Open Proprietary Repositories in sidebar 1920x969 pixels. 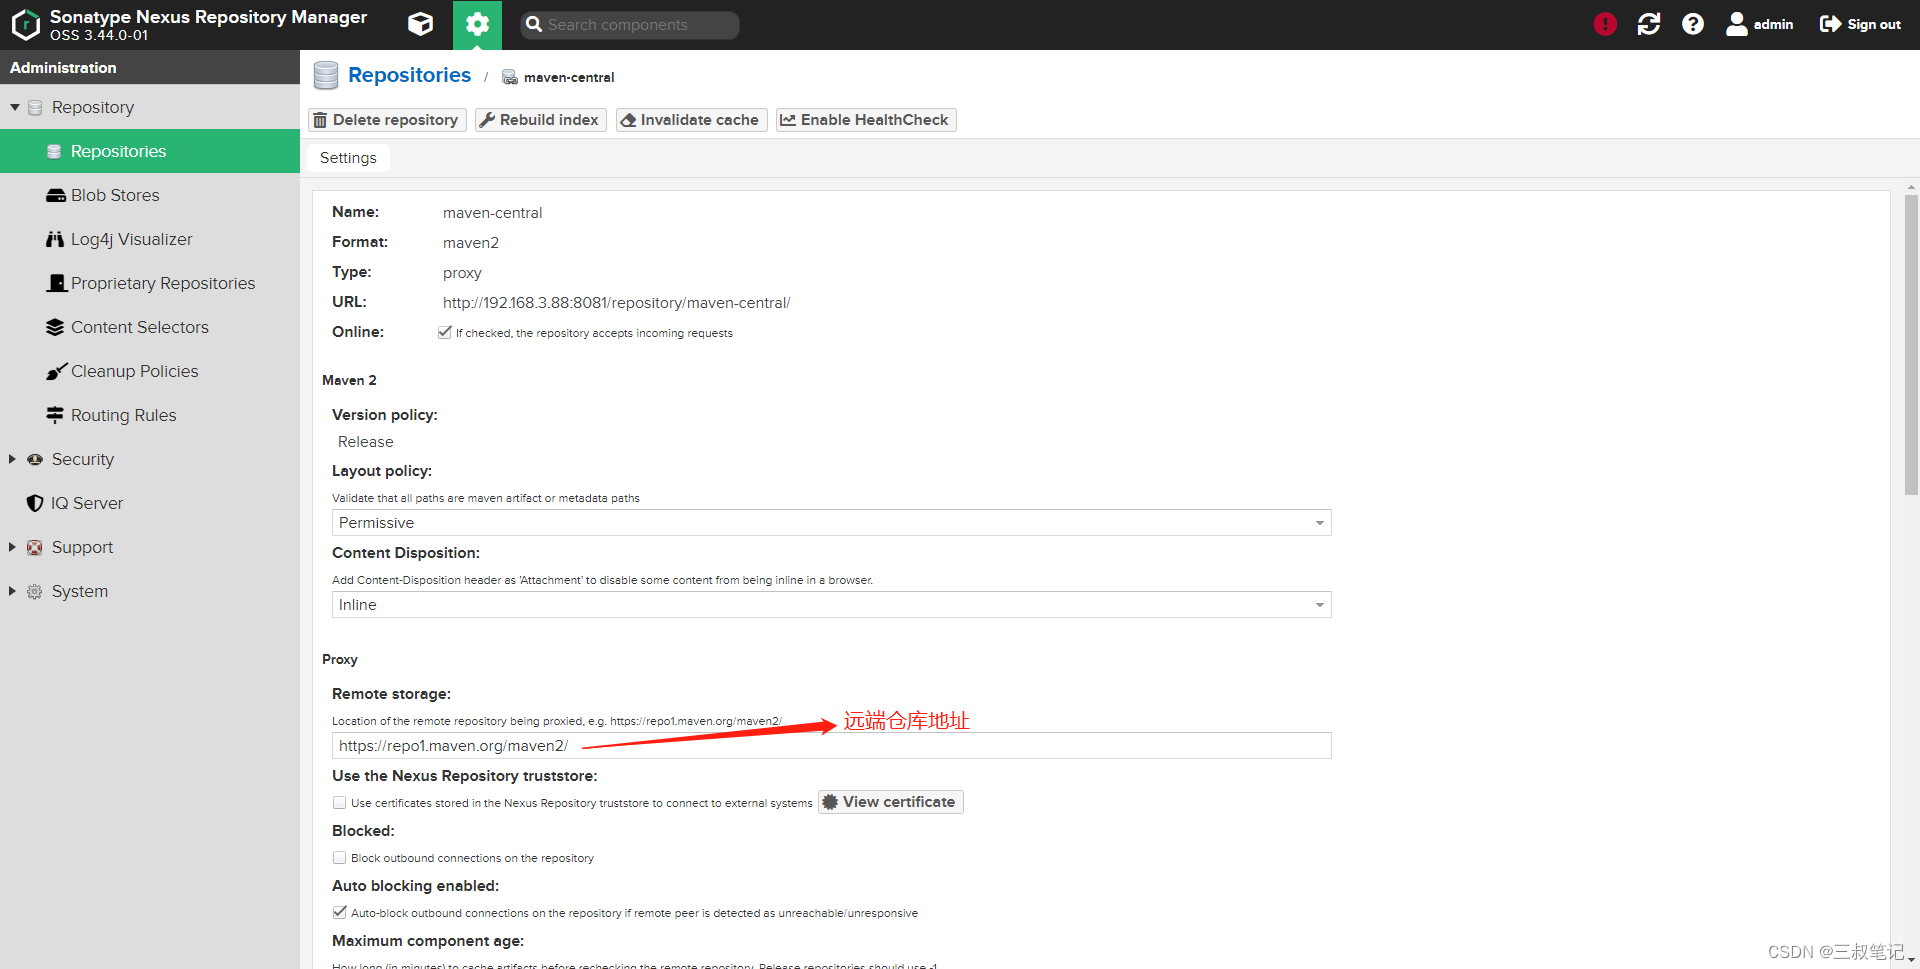[150, 283]
